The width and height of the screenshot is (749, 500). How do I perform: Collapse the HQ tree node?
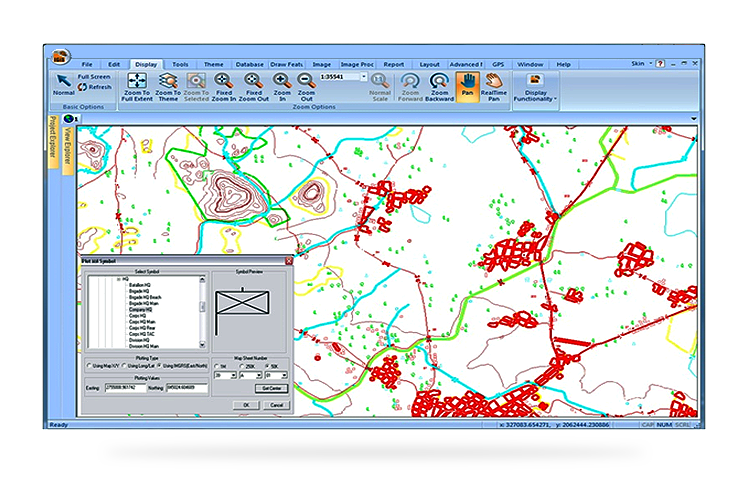click(x=119, y=279)
